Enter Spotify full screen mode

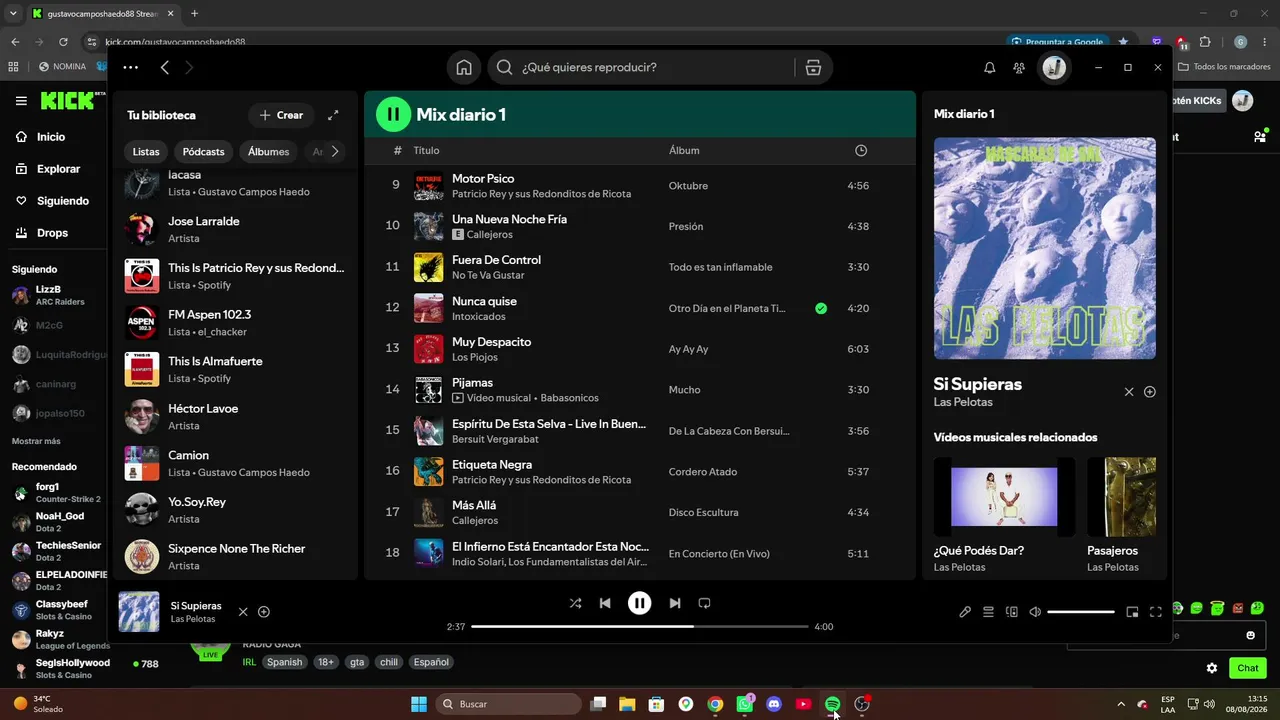pyautogui.click(x=1156, y=612)
